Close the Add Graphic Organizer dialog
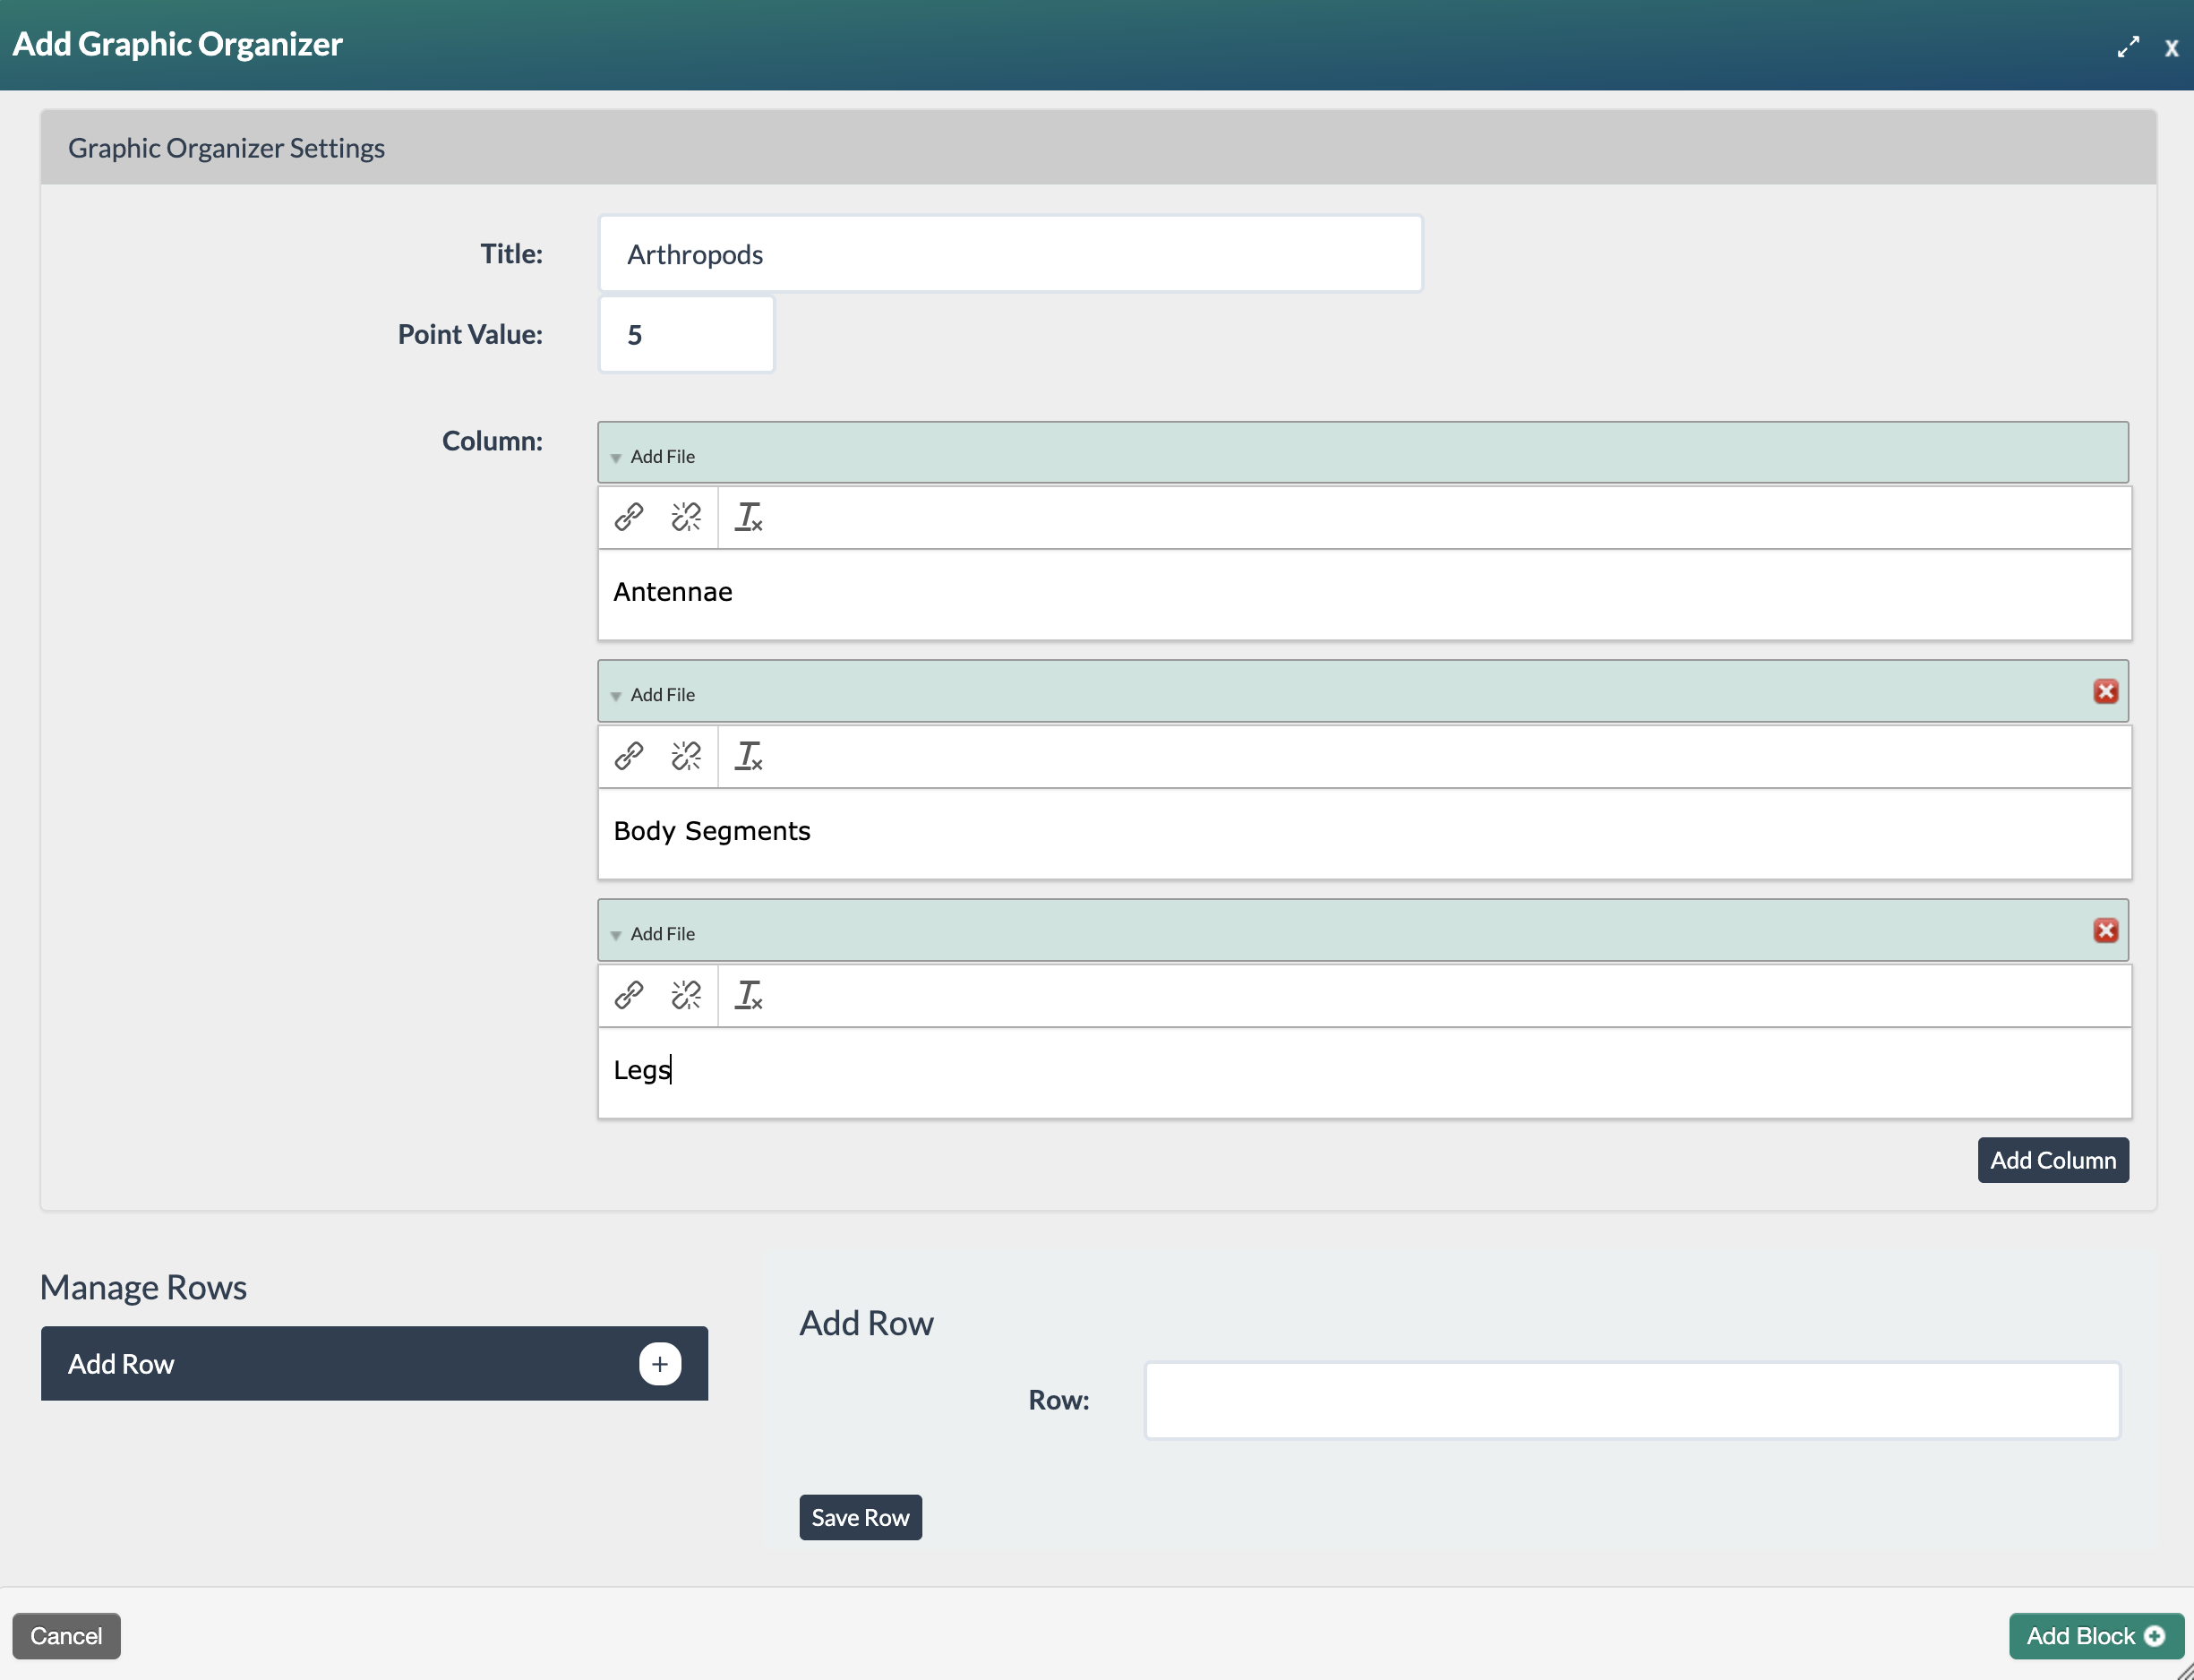Image resolution: width=2194 pixels, height=1680 pixels. (x=2171, y=48)
